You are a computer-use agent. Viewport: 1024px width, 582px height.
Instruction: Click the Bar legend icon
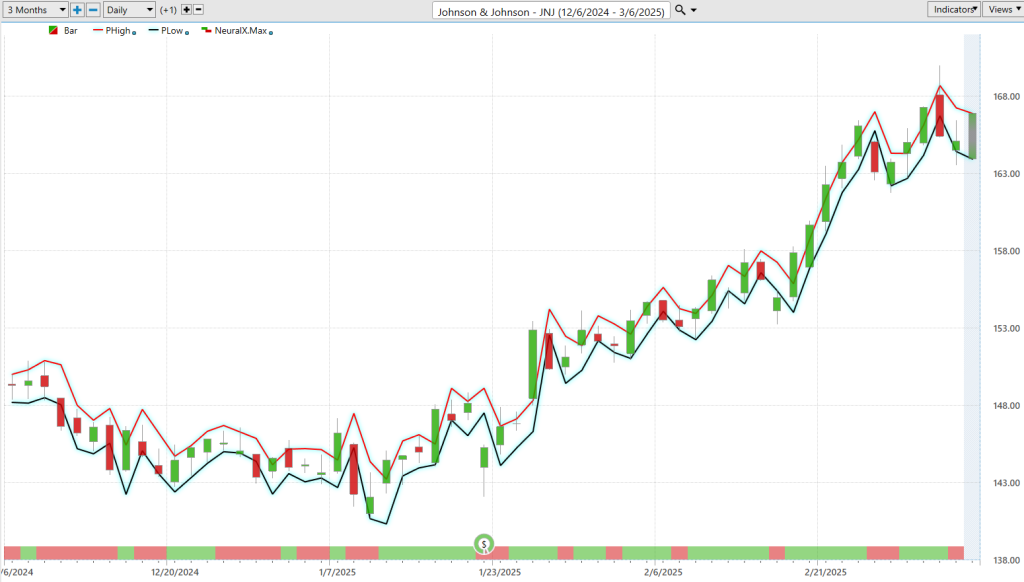click(x=54, y=31)
